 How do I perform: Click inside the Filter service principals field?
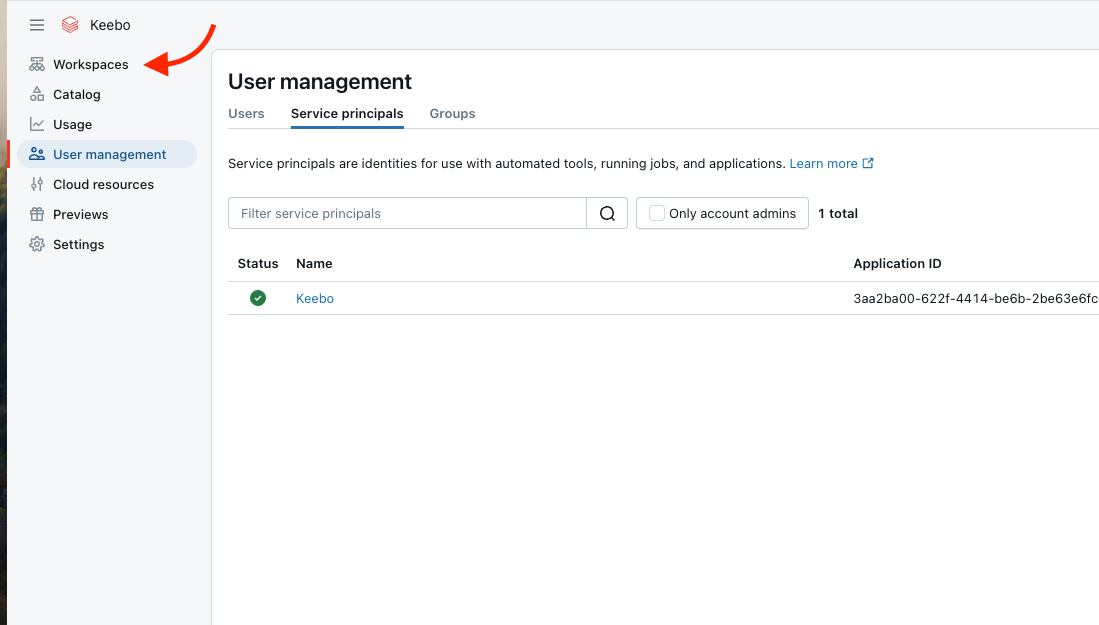(400, 213)
